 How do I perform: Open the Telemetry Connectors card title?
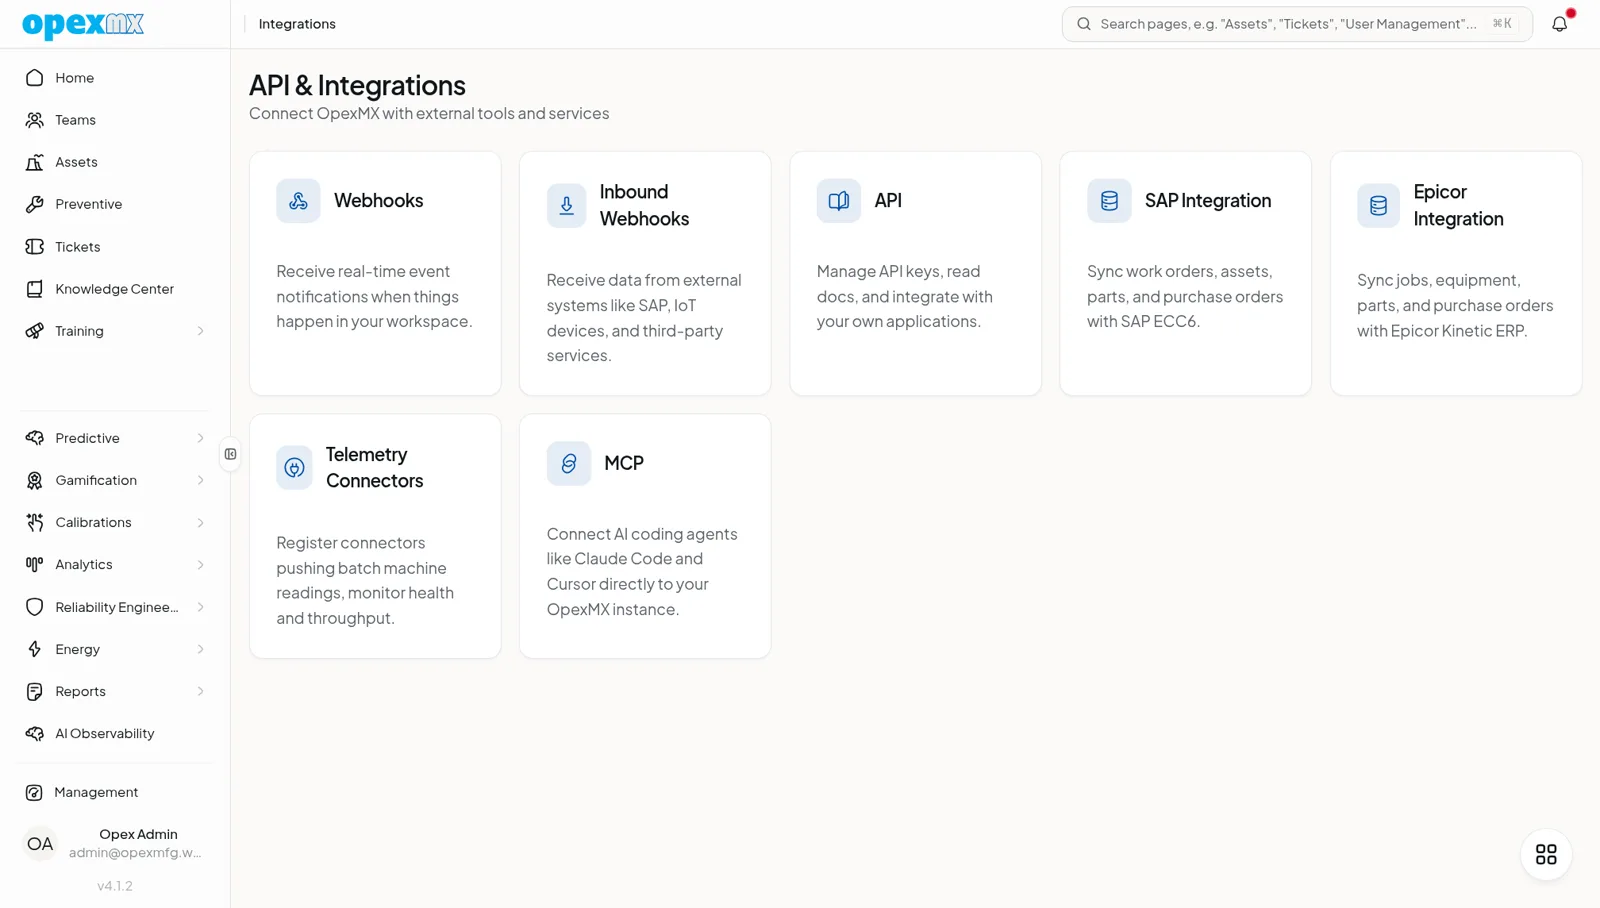coord(374,468)
